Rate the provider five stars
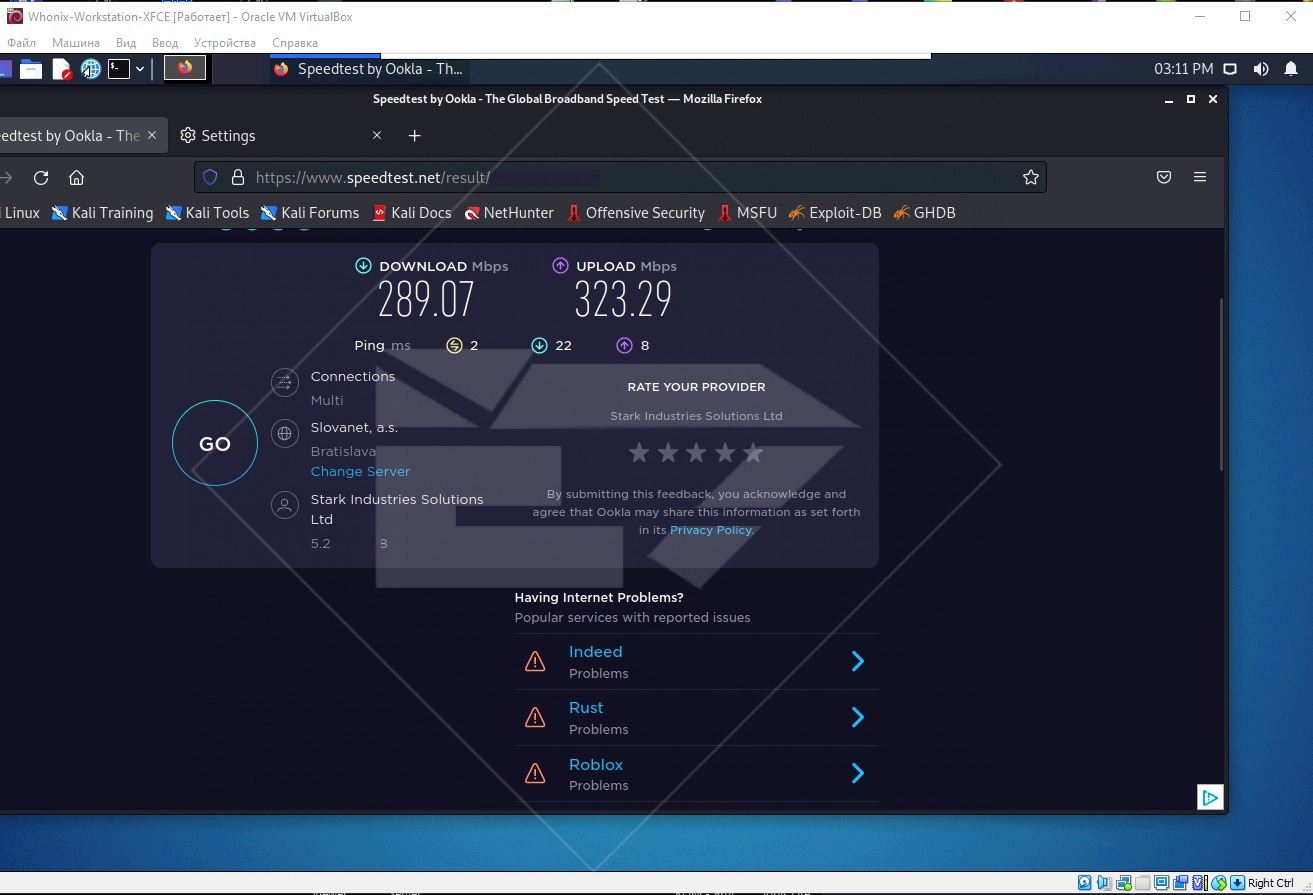Screen dimensions: 1313x895 (753, 453)
